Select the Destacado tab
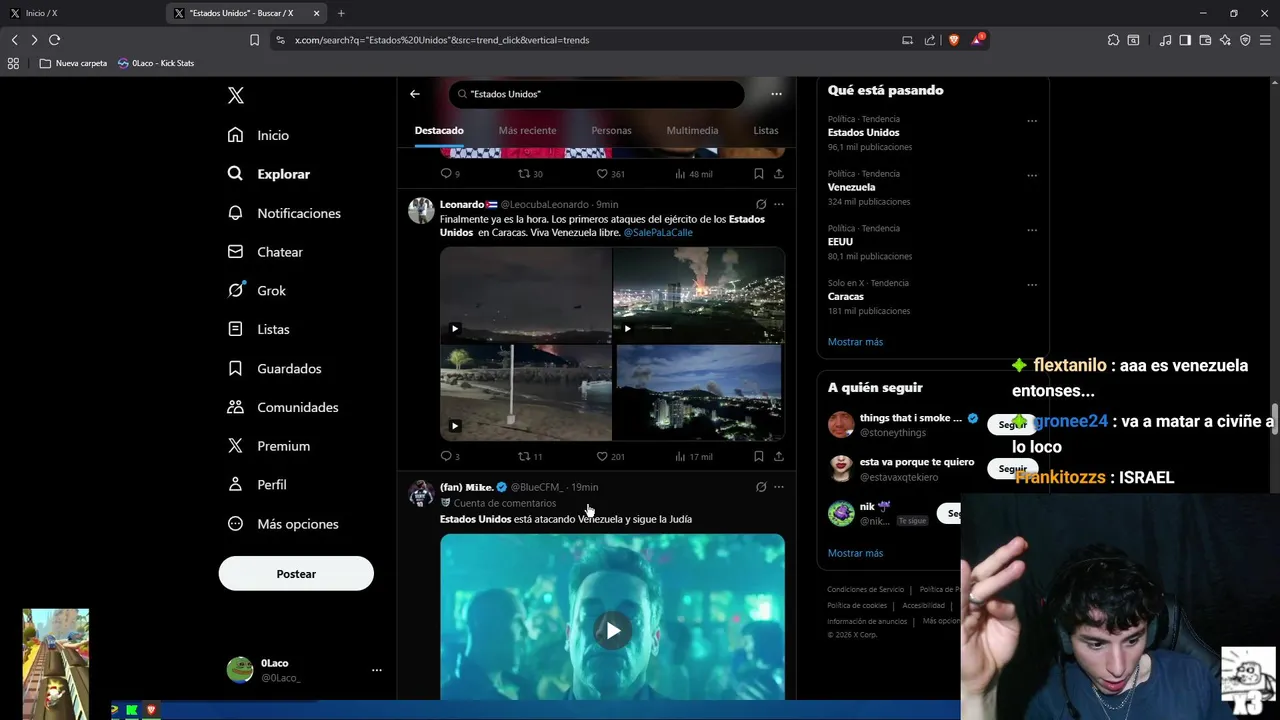 (439, 131)
